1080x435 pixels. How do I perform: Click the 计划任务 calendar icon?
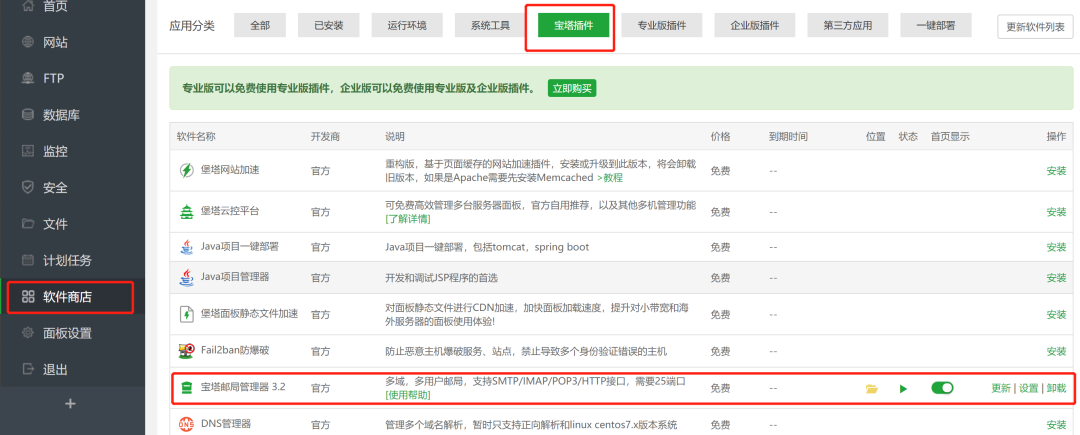pyautogui.click(x=28, y=260)
